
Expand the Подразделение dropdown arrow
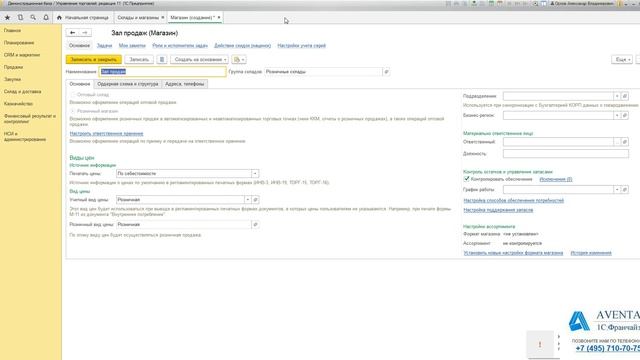(617, 96)
